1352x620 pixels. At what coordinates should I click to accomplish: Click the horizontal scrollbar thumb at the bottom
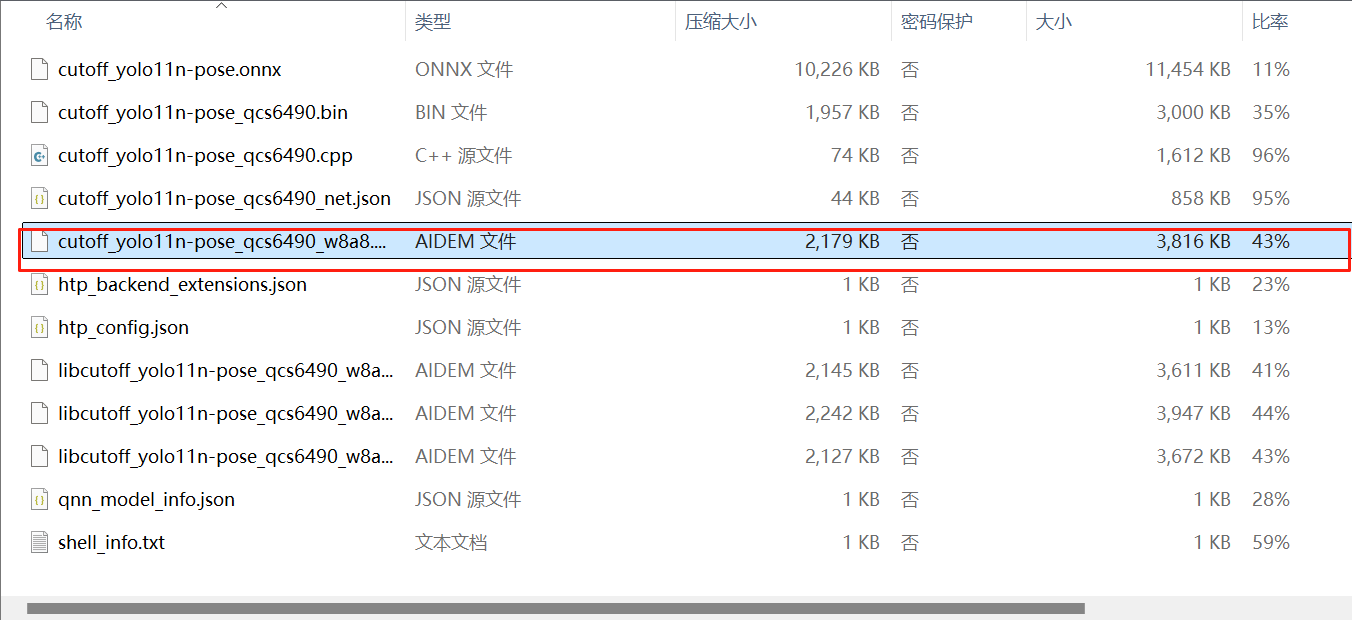point(555,608)
